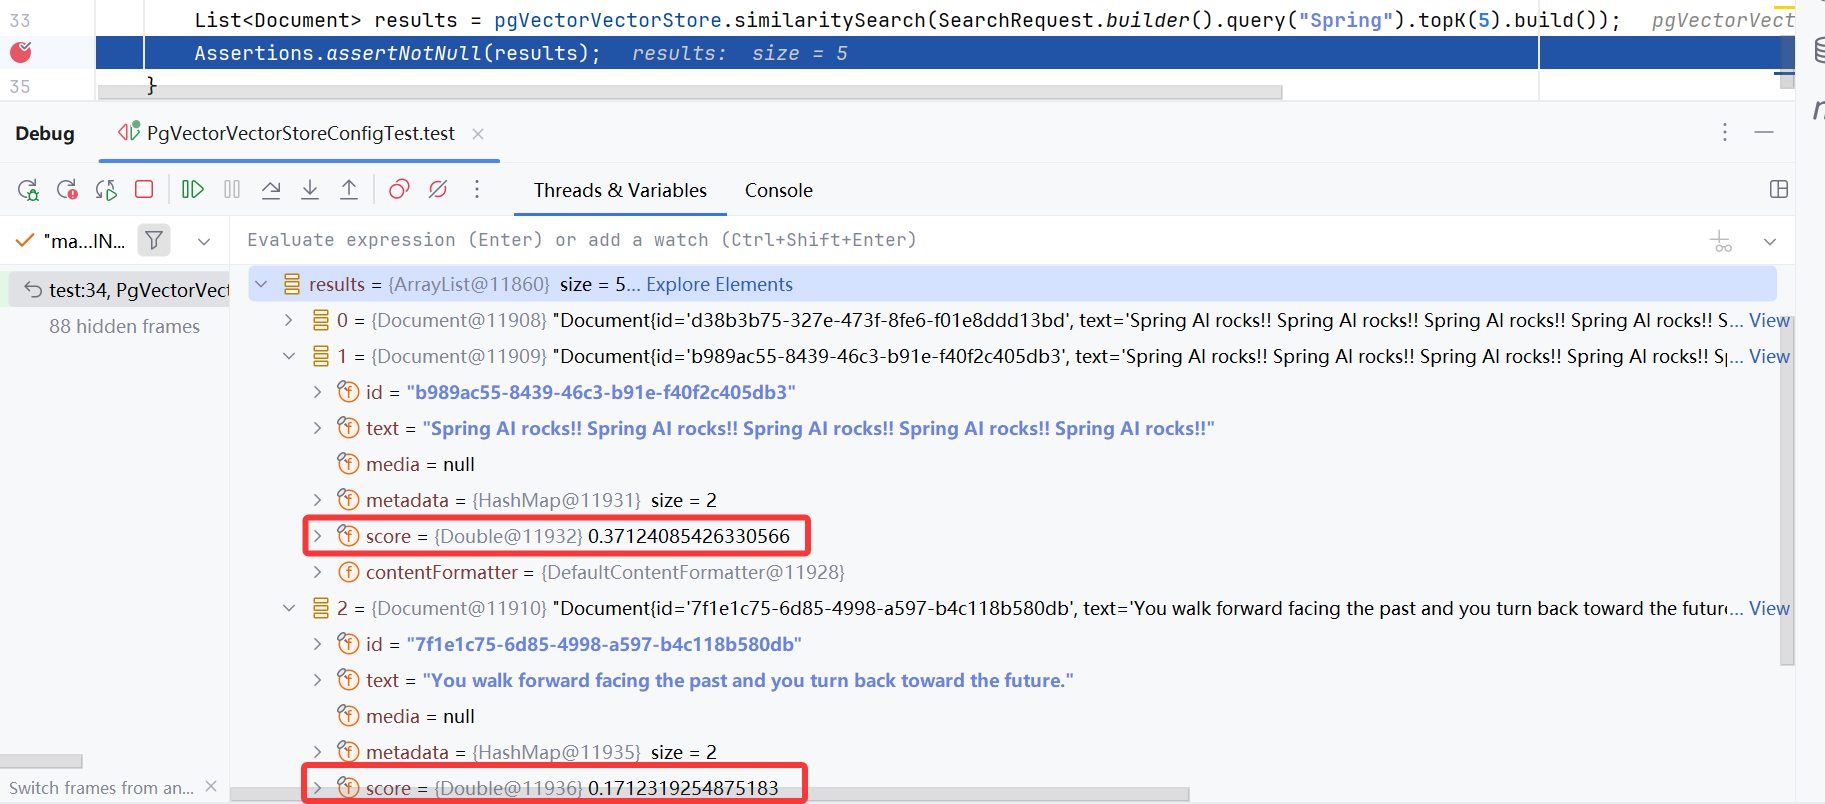
Task: Click frames panel horizontal scrollbar
Action: (41, 761)
